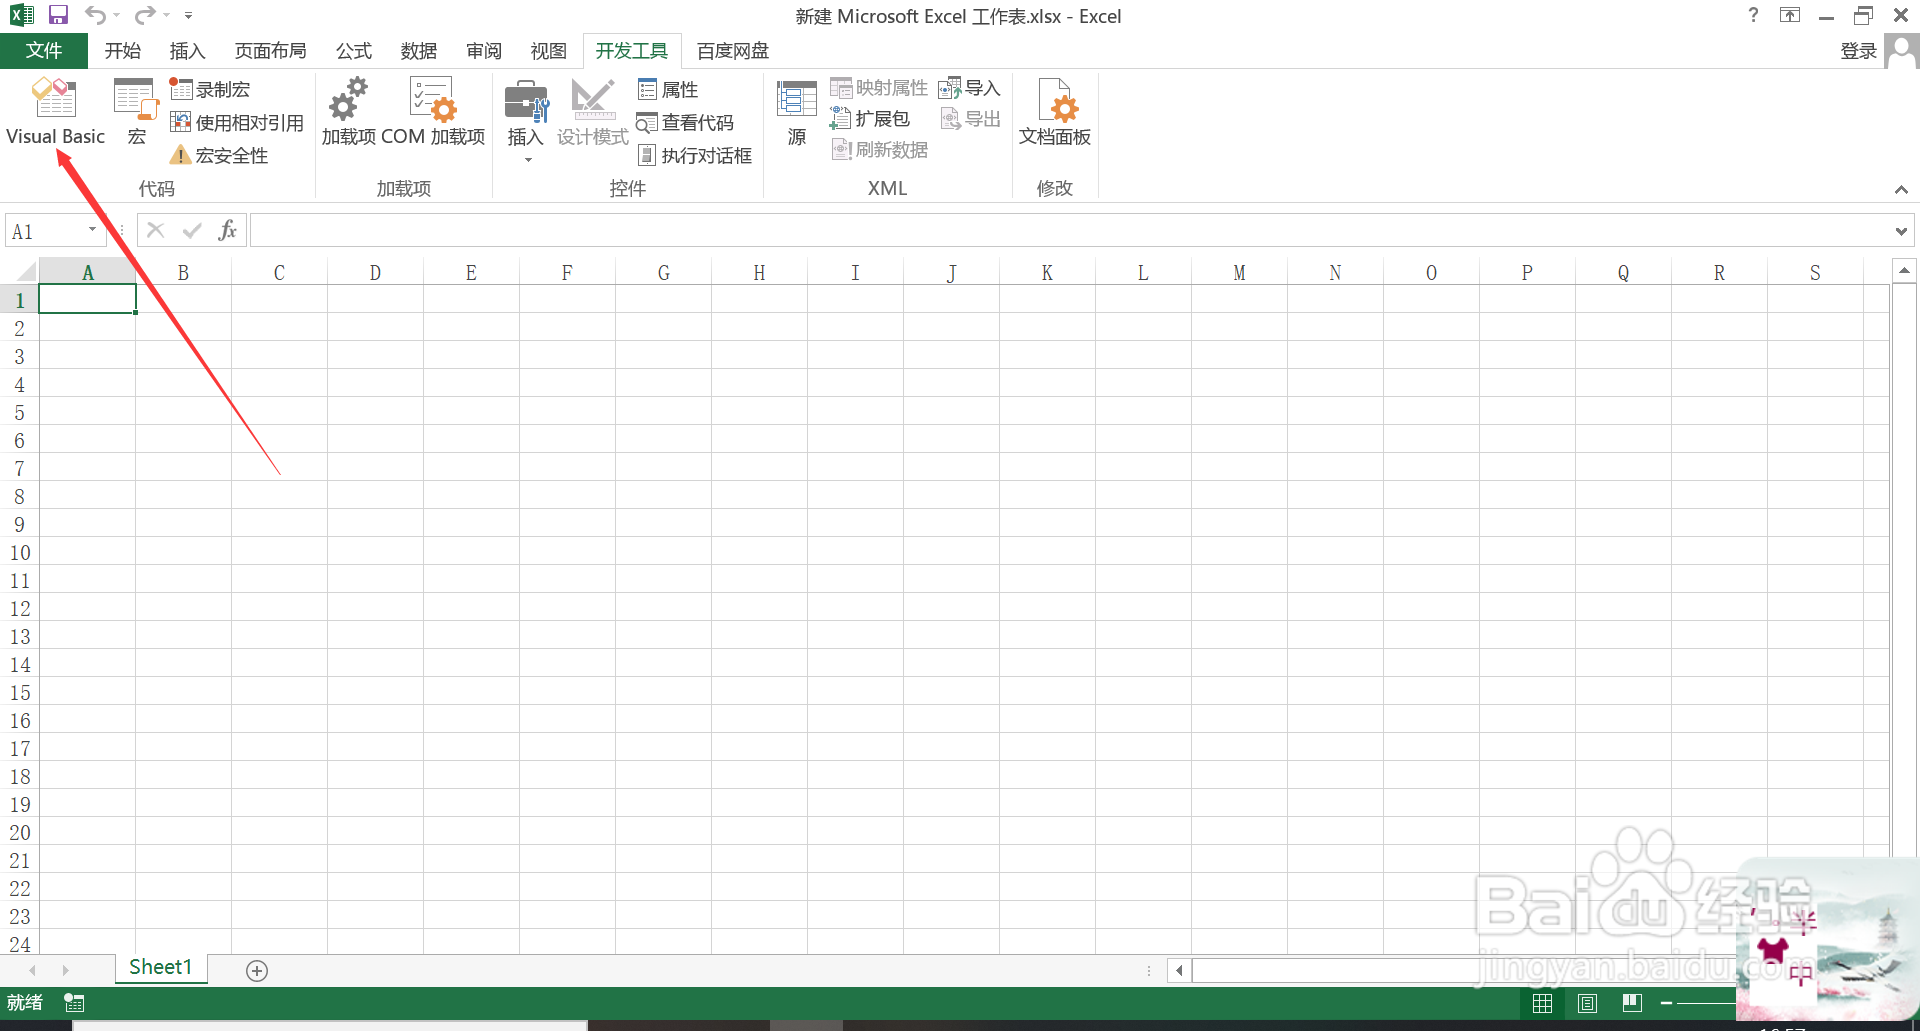
Task: Select the Sheet1 tab
Action: click(160, 967)
